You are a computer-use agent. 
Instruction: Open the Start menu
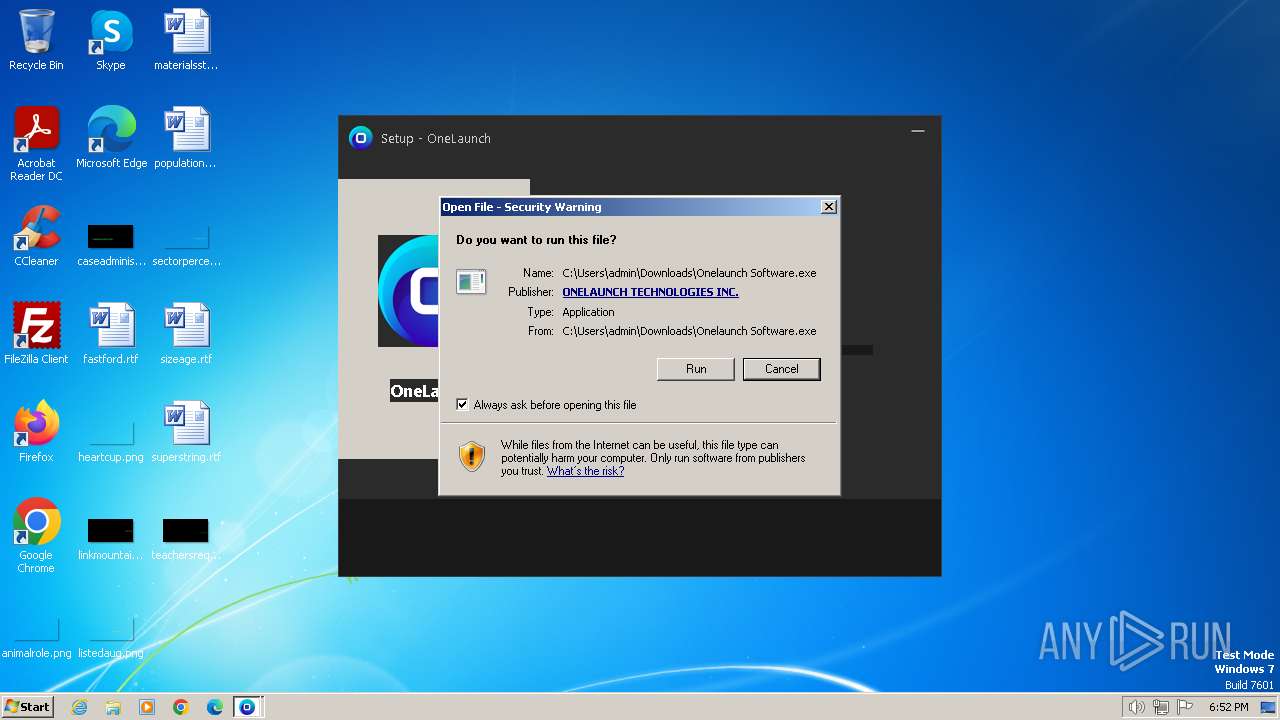27,707
